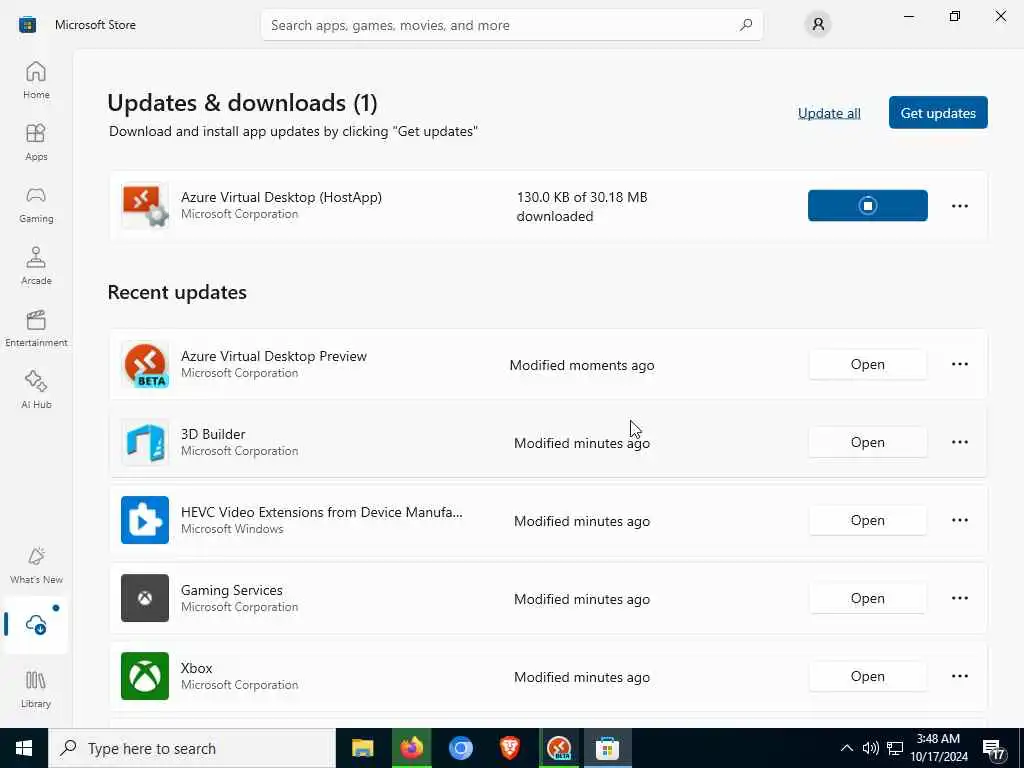
Task: Open the user profile account icon
Action: click(x=818, y=25)
